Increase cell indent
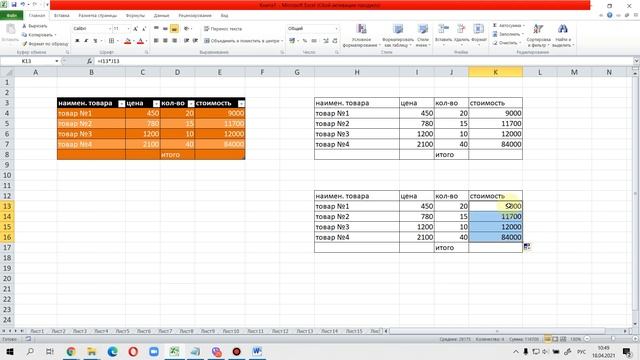The width and height of the screenshot is (640, 360). [196, 41]
